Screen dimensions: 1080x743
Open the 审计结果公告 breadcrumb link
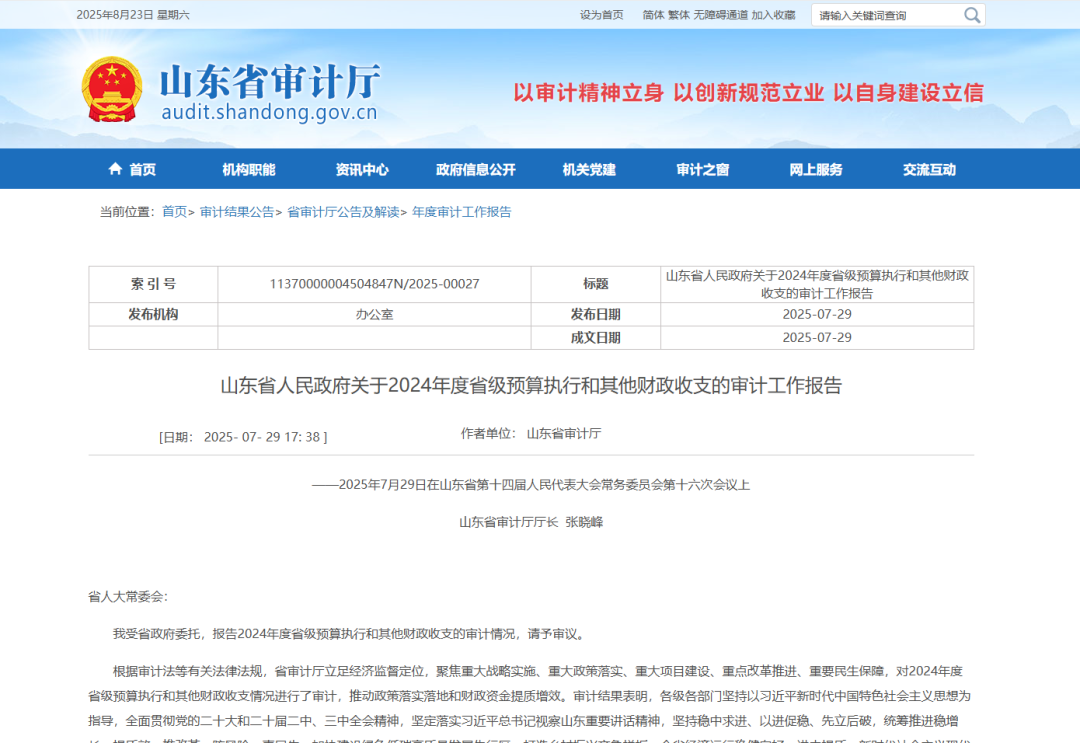coord(237,212)
